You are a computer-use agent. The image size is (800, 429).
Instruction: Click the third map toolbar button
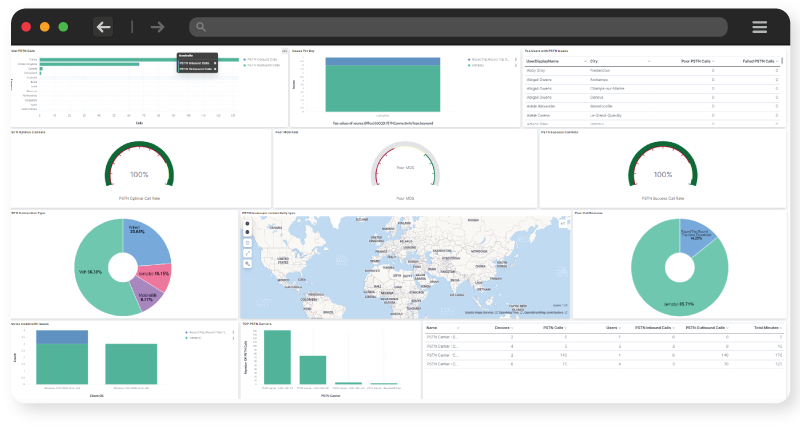(247, 243)
